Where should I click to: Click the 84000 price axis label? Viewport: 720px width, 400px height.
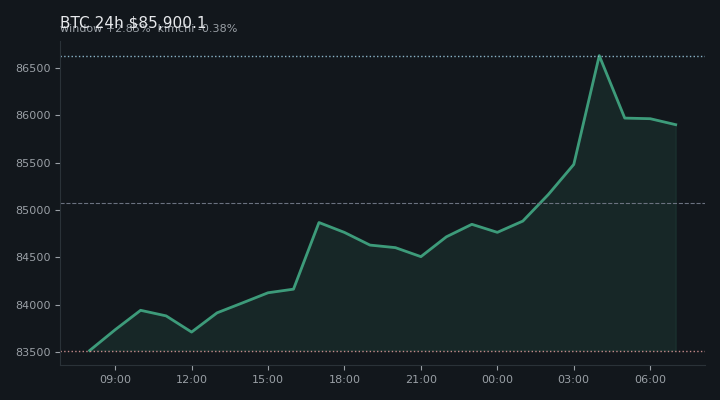click(x=33, y=305)
